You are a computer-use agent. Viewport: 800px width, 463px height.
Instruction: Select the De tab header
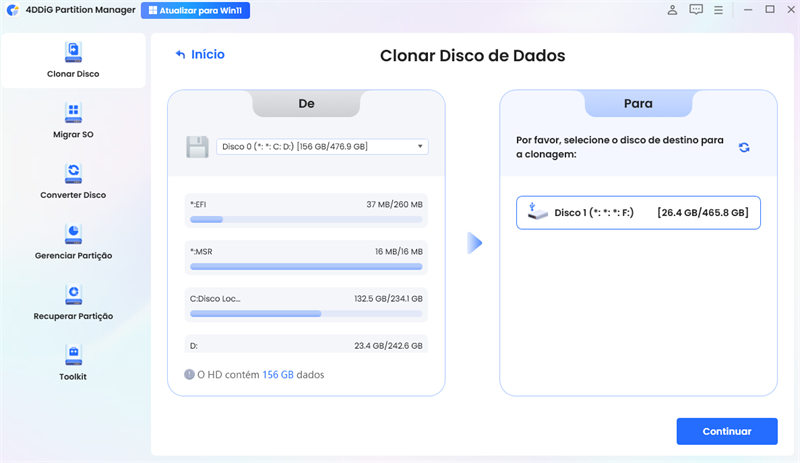pos(306,104)
